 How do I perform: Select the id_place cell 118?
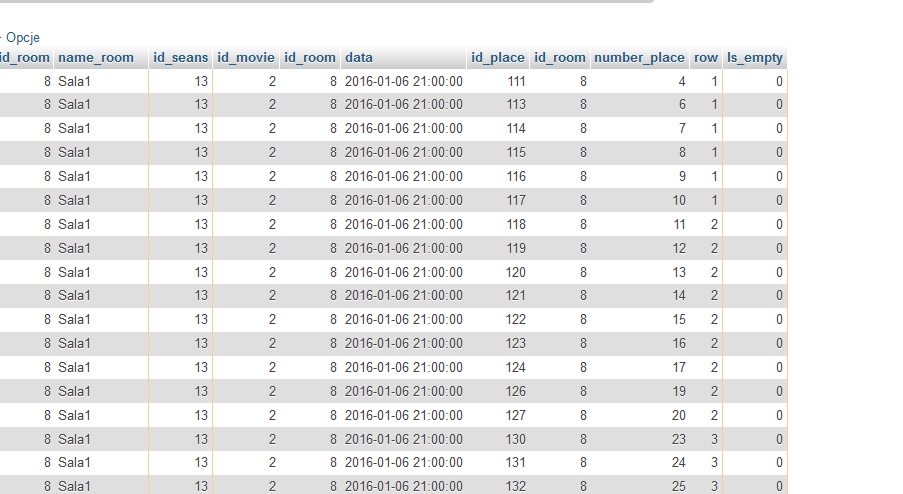(x=516, y=225)
